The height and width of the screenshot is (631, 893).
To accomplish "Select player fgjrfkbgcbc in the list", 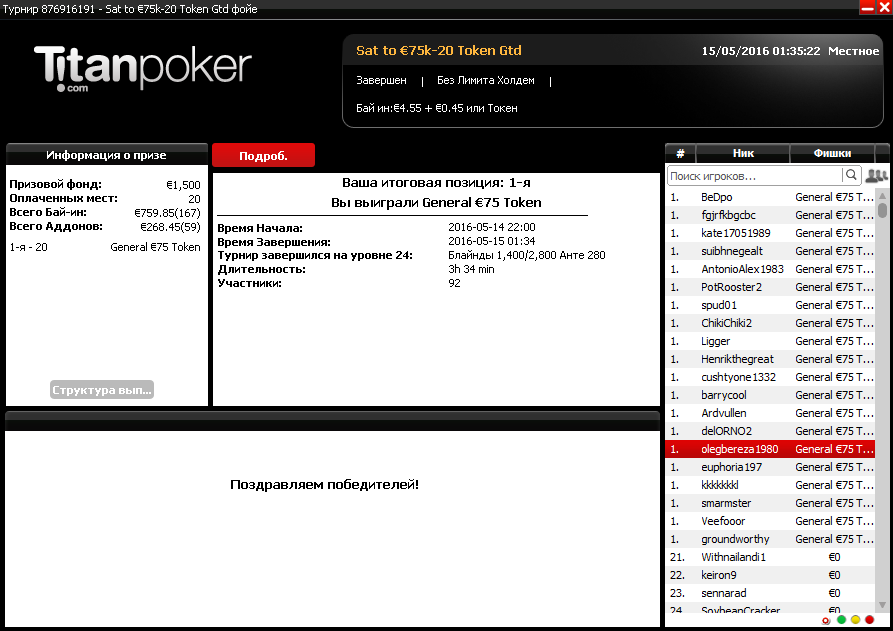I will click(x=770, y=215).
